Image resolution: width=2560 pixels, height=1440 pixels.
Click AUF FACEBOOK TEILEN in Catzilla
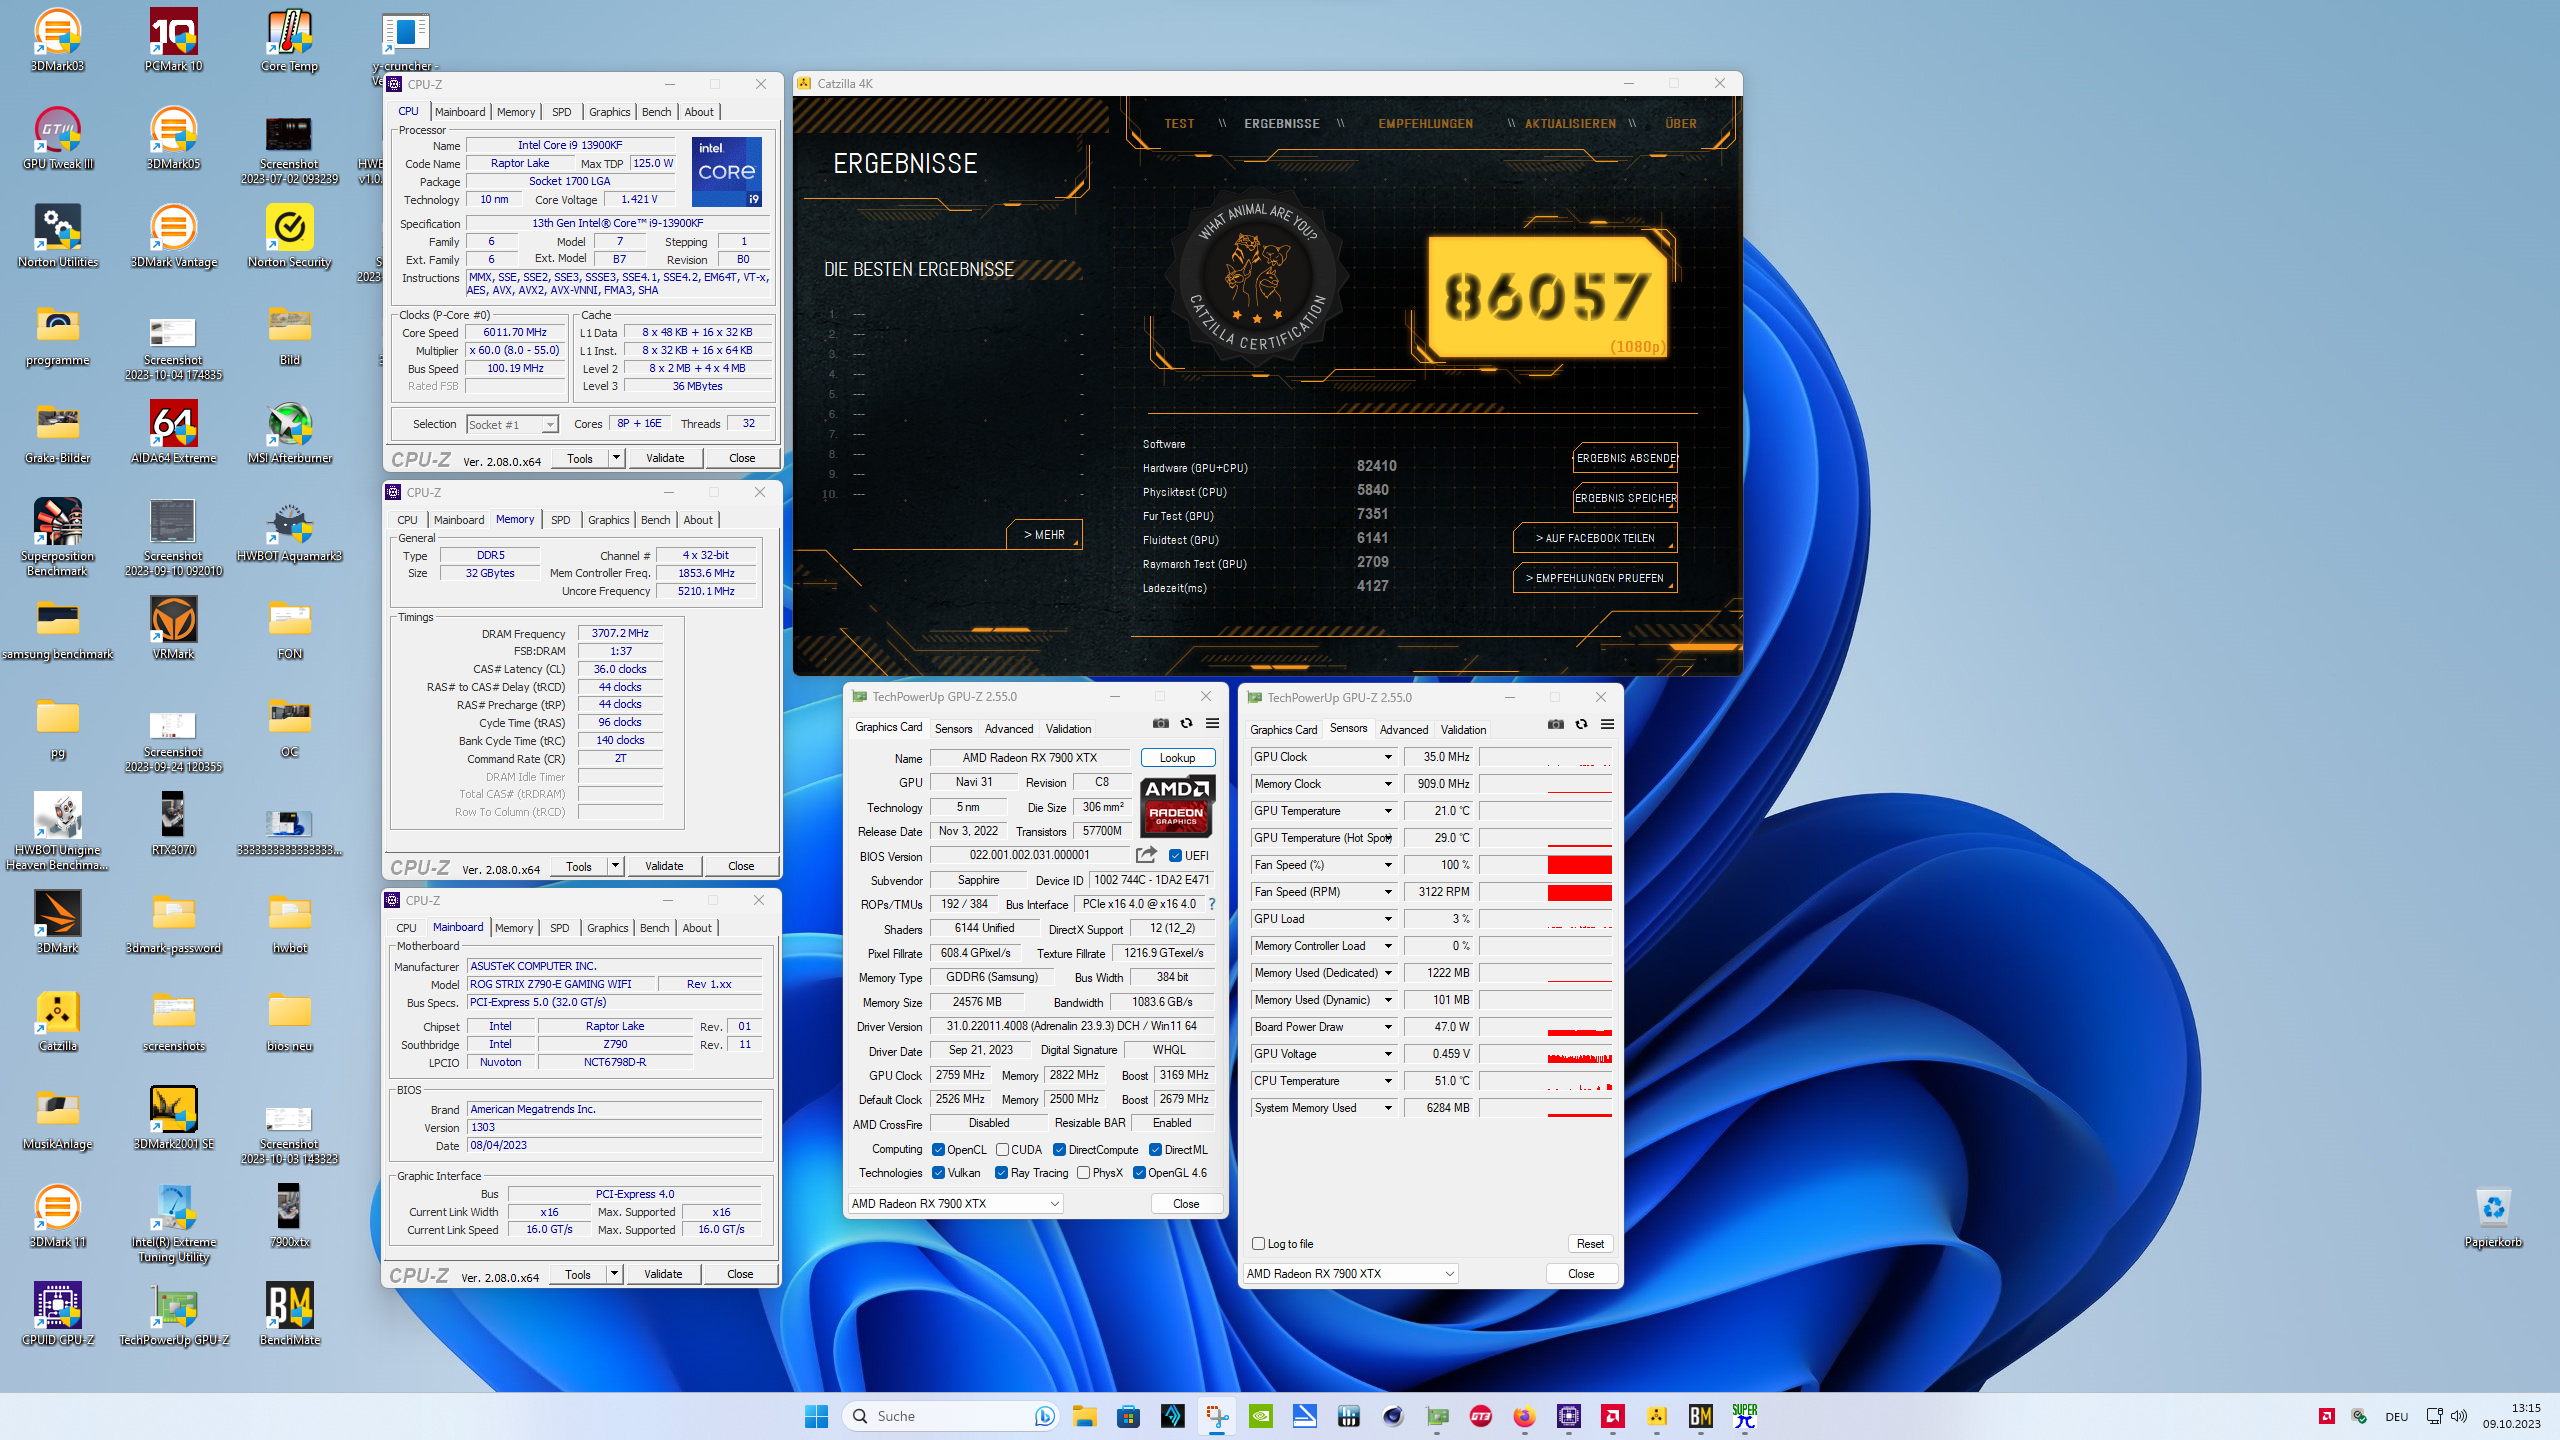(1594, 538)
